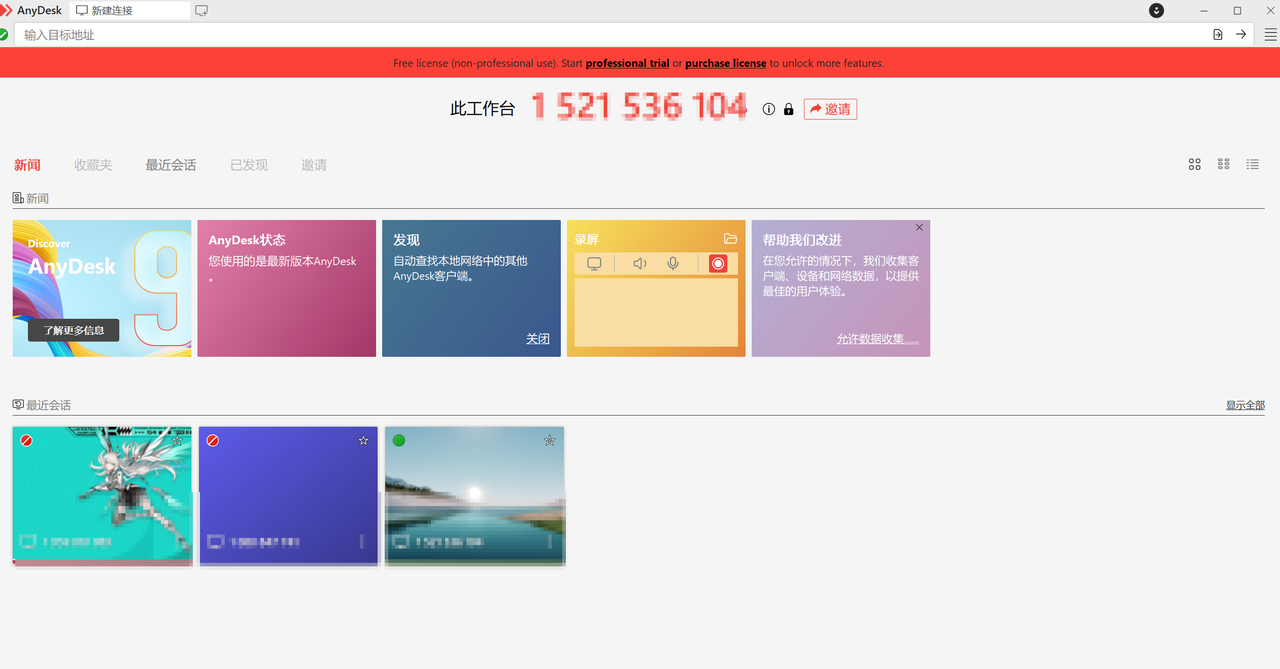Close the 帮助我们改进 card

click(919, 228)
